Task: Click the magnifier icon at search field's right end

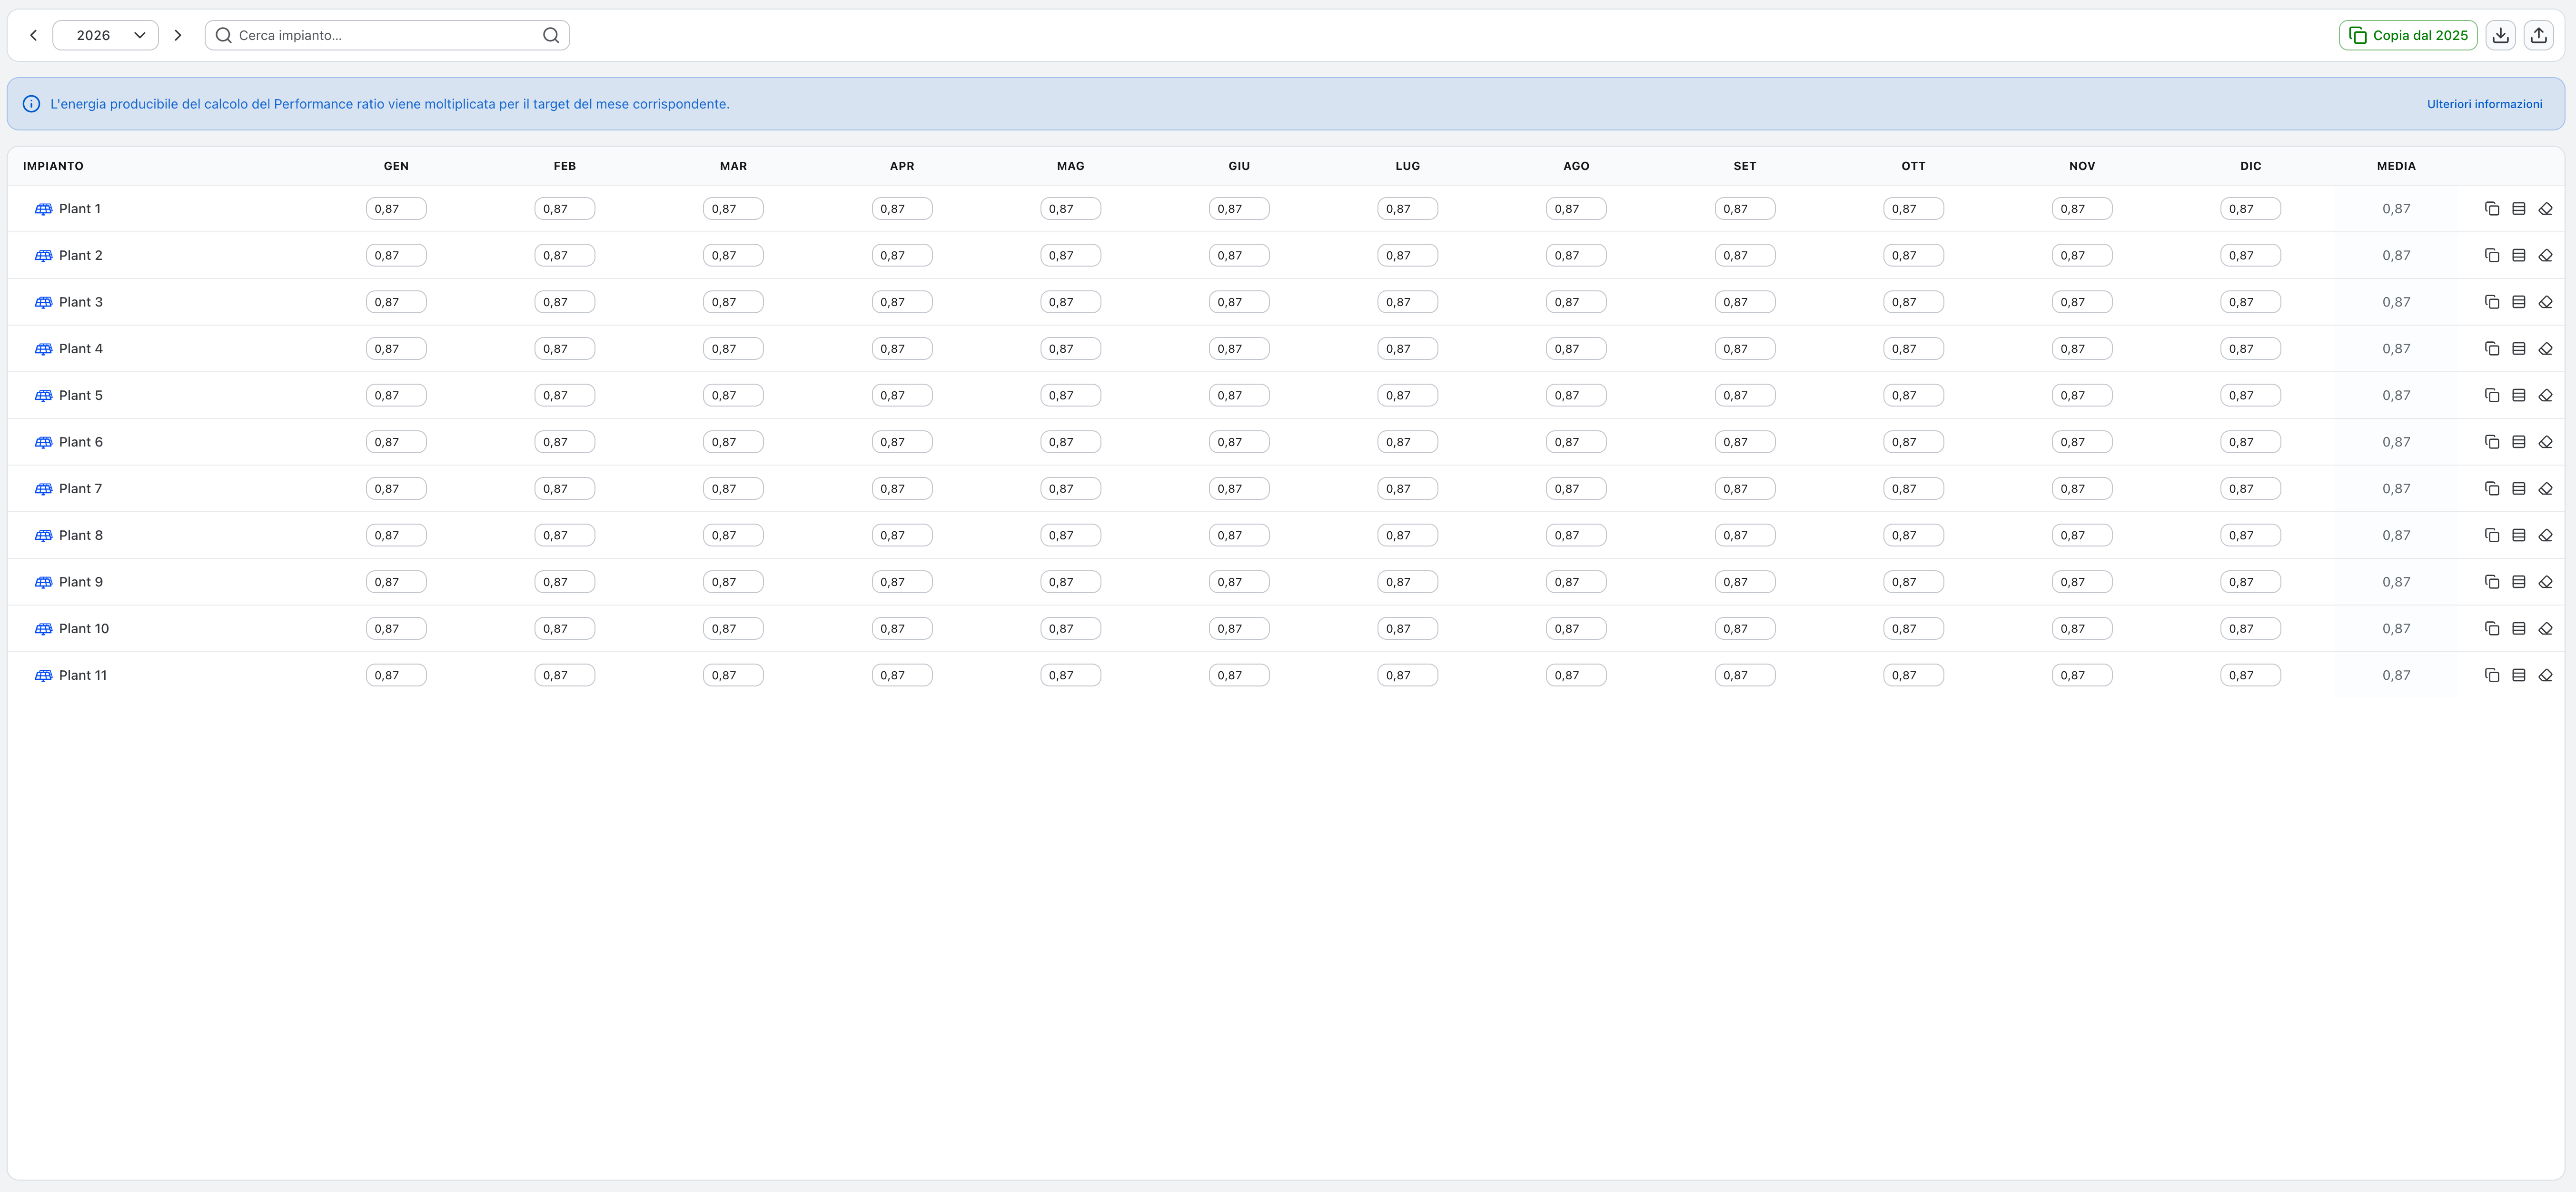Action: coord(550,35)
